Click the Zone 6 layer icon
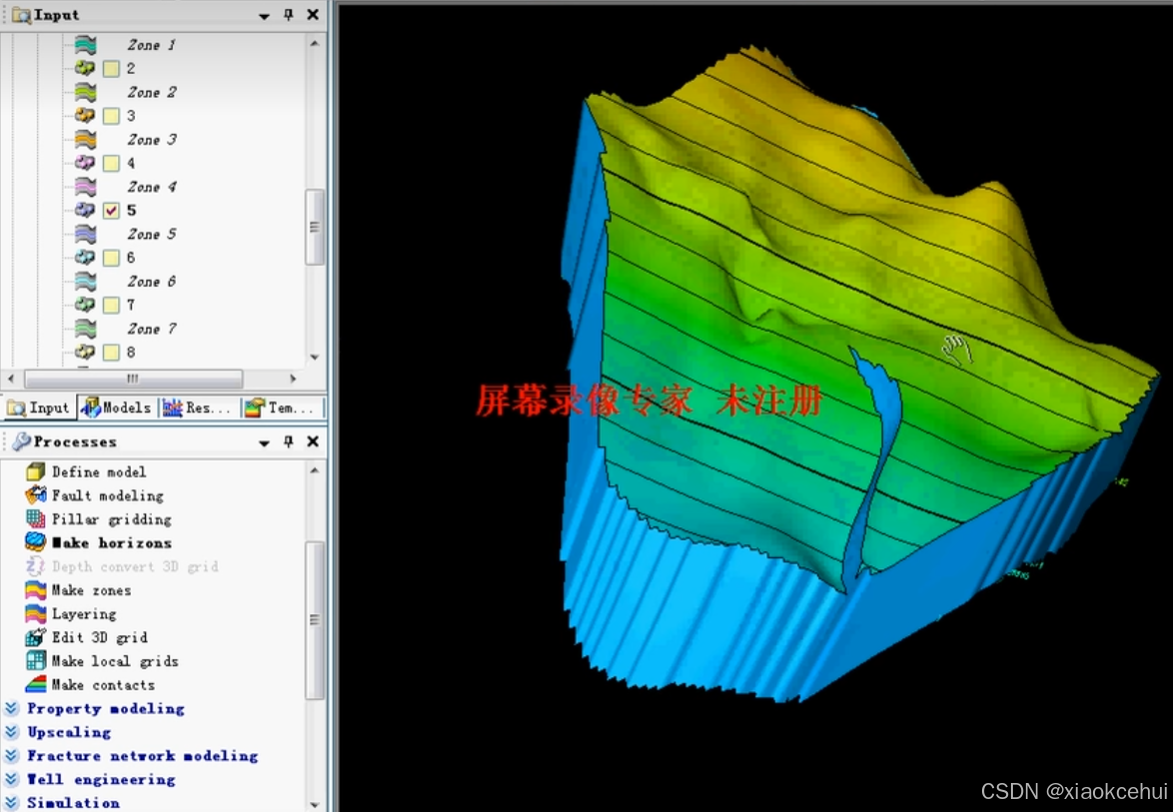1173x812 pixels. tap(85, 281)
